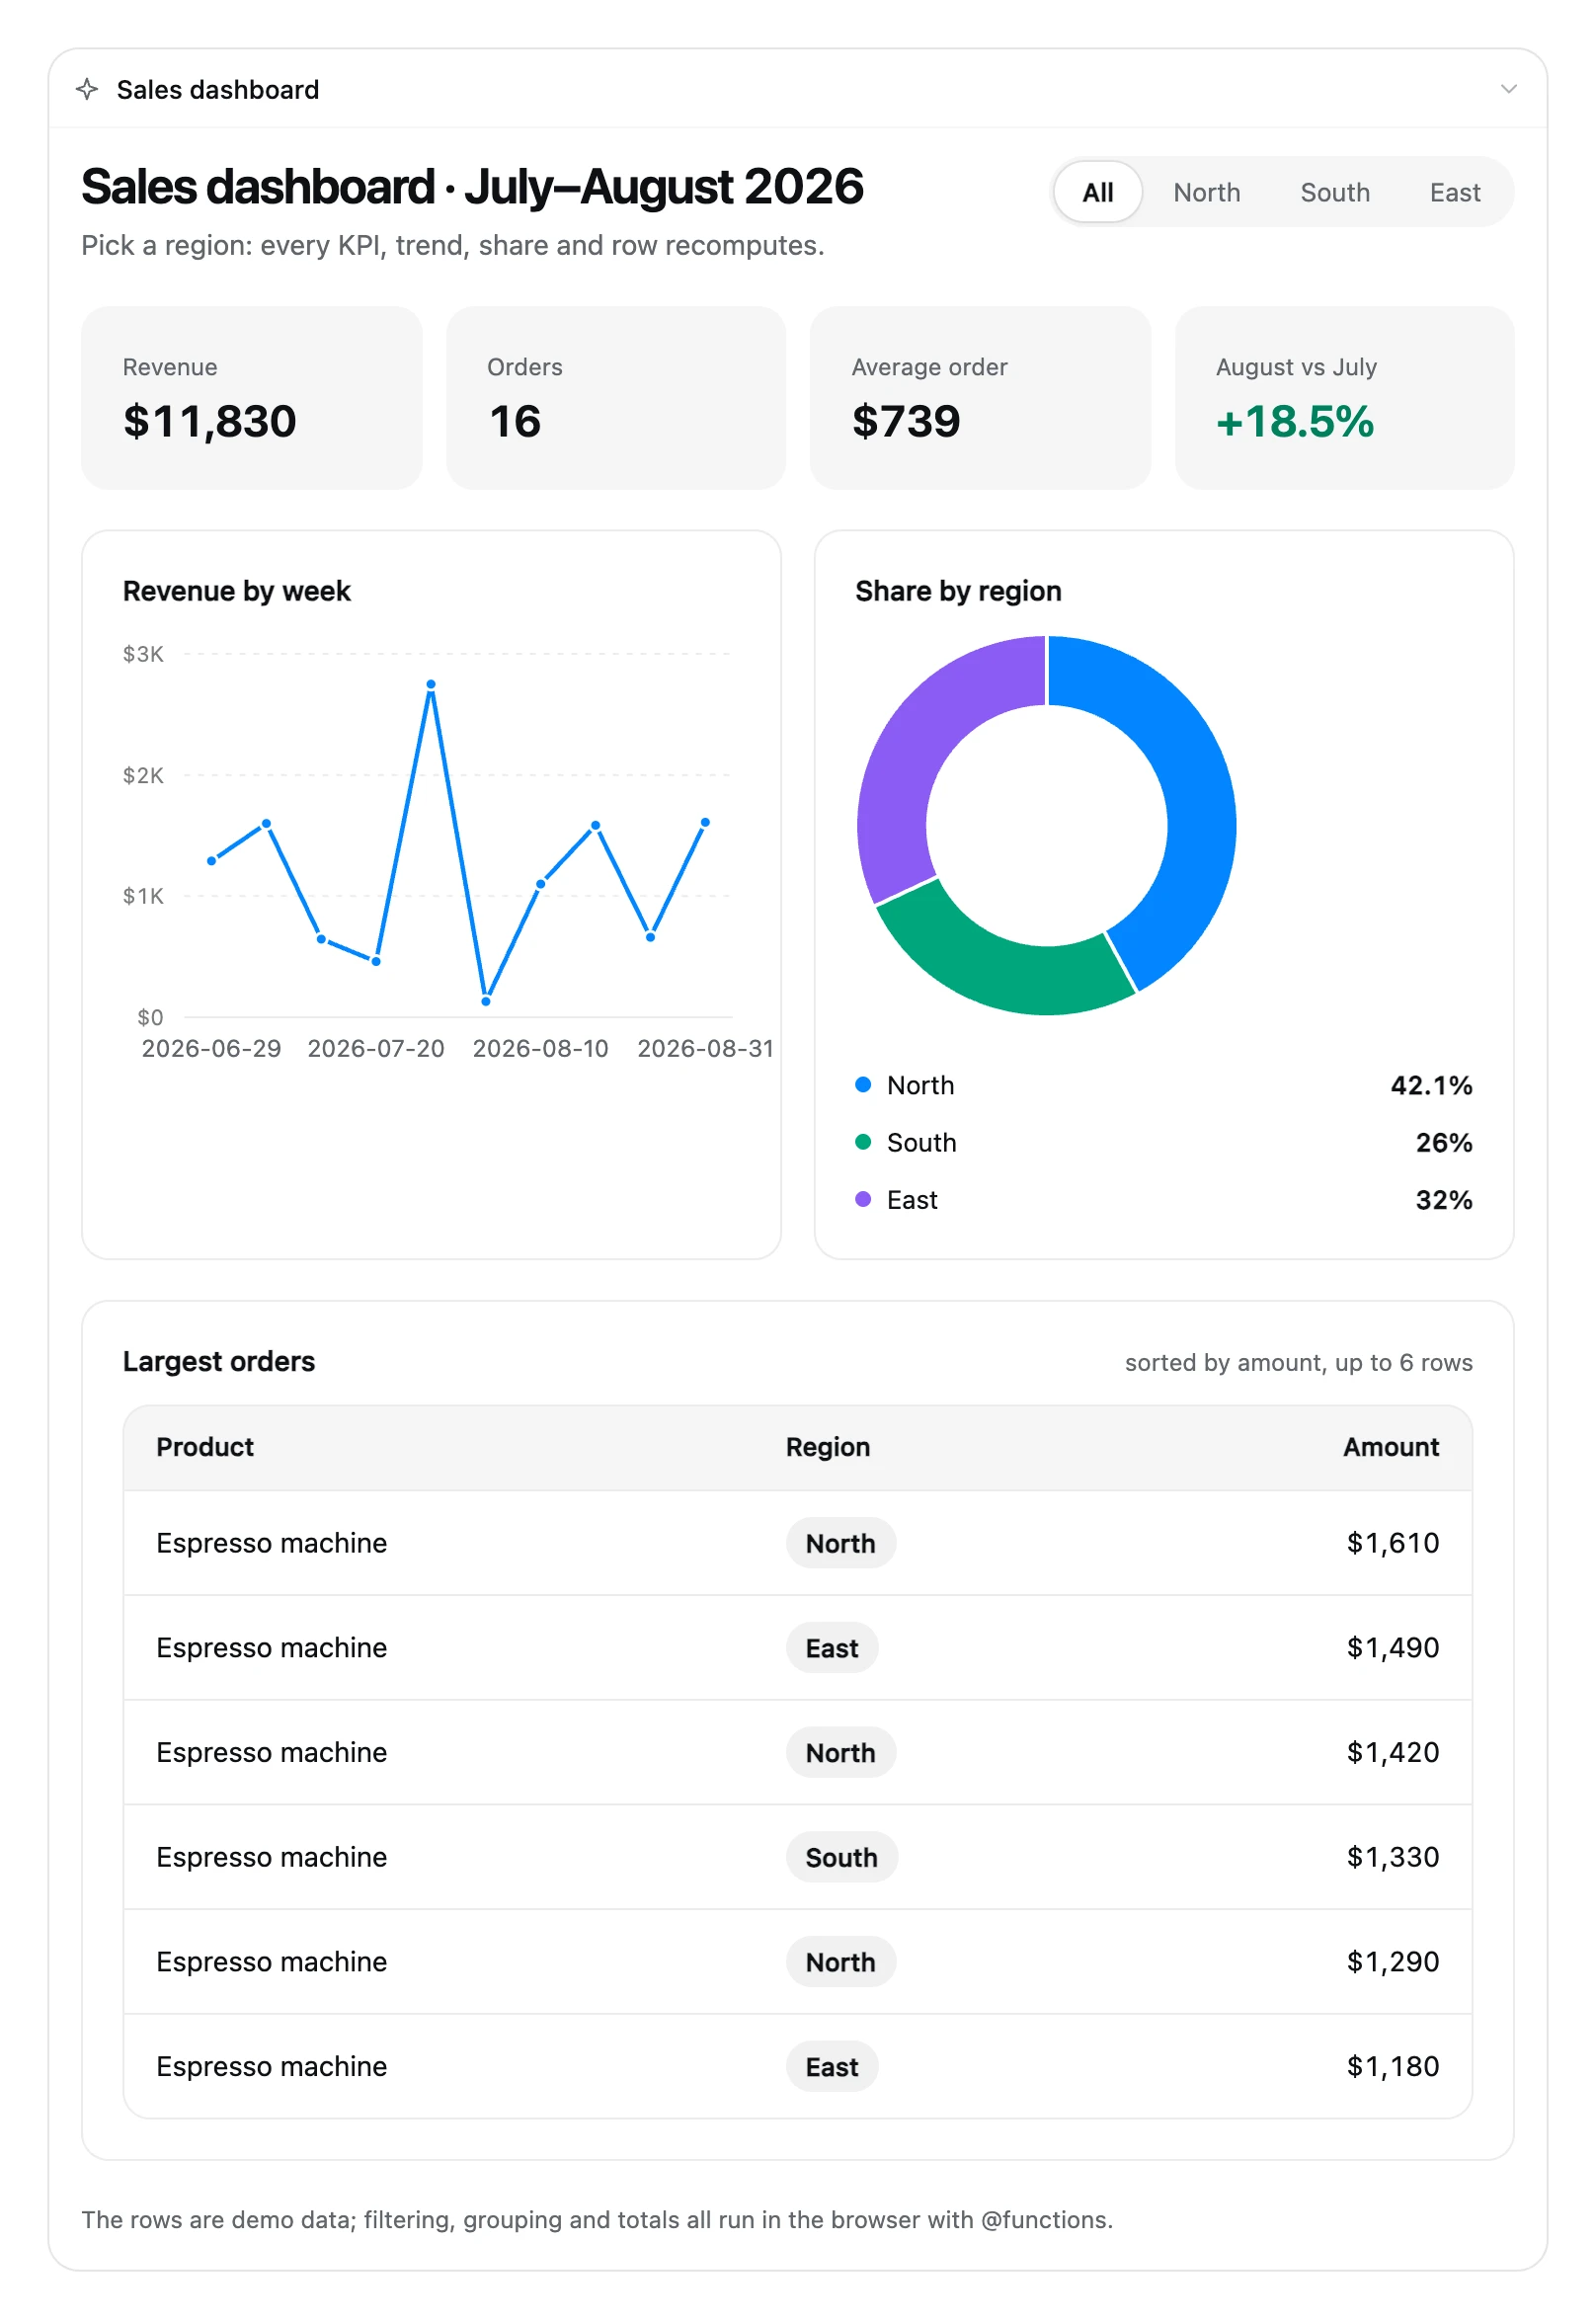Screen dimensions: 1596x2321
Task: Click the Product column header
Action: [205, 1446]
